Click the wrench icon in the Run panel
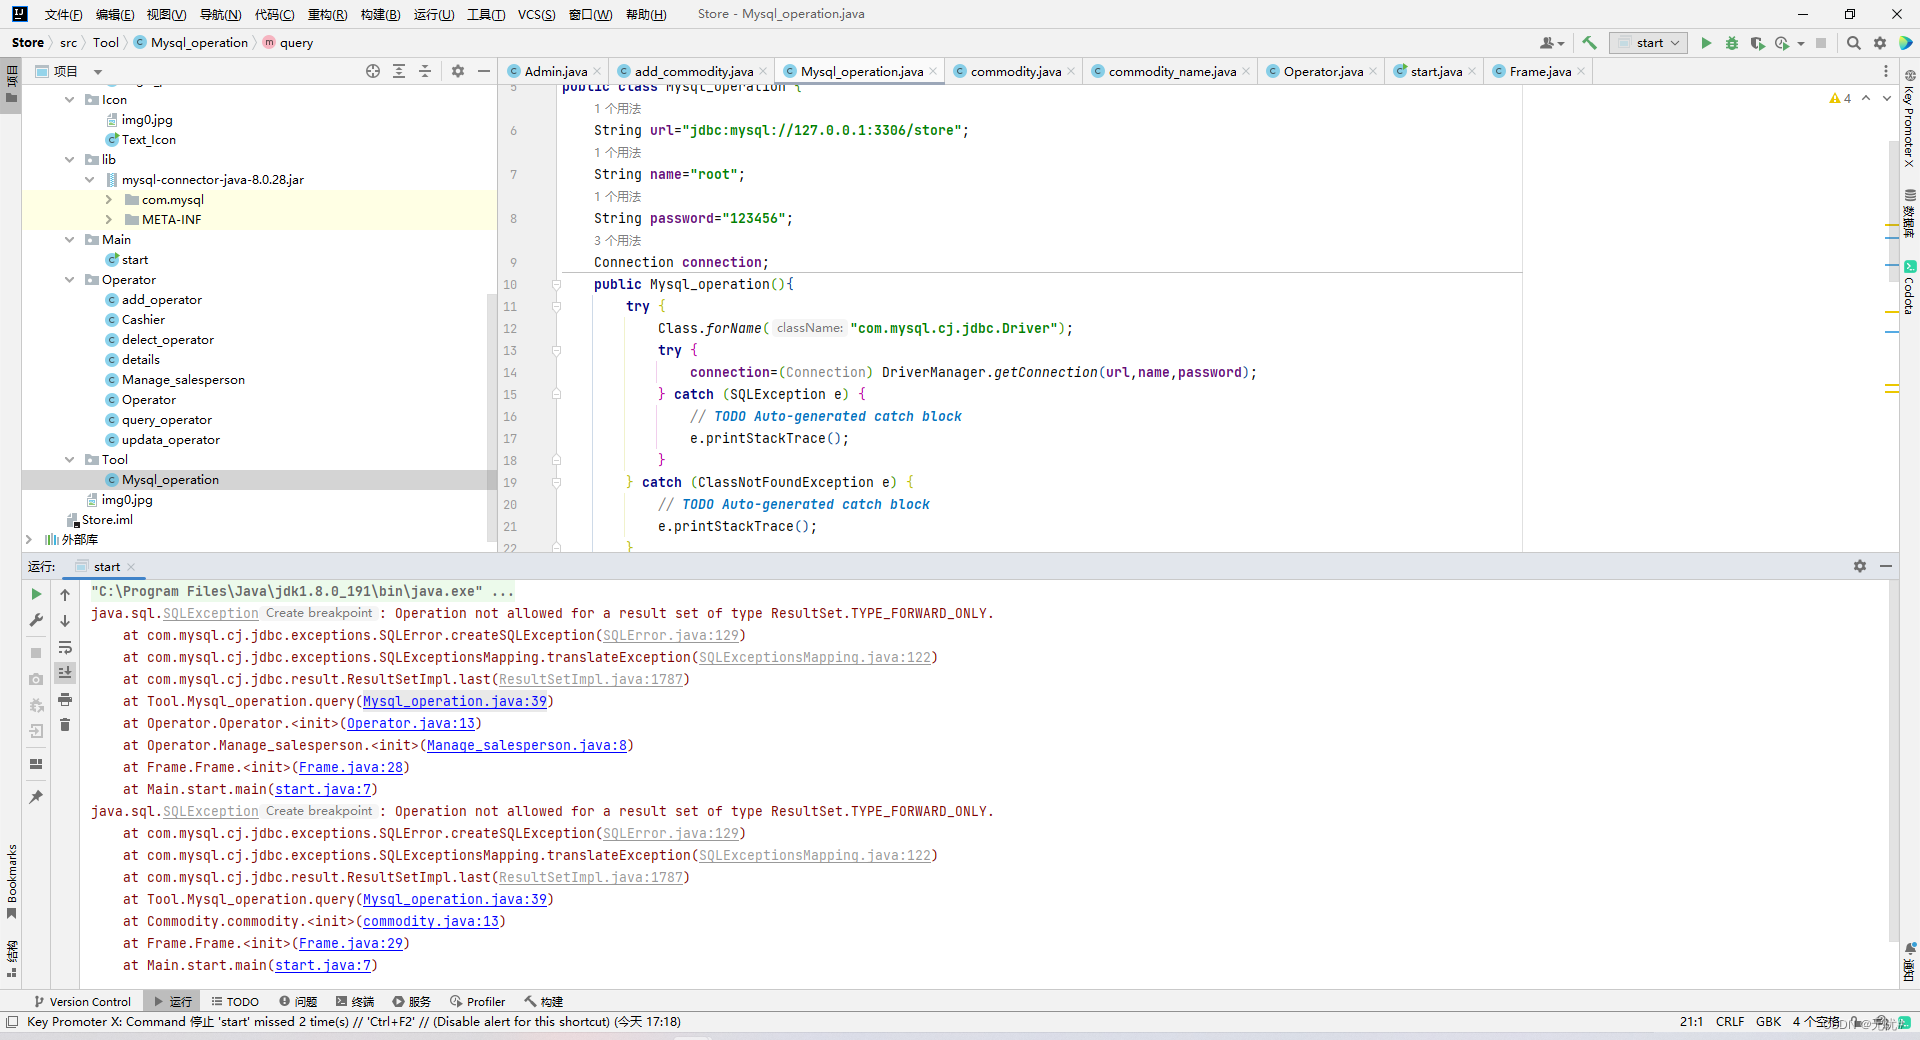Viewport: 1920px width, 1040px height. click(x=37, y=621)
